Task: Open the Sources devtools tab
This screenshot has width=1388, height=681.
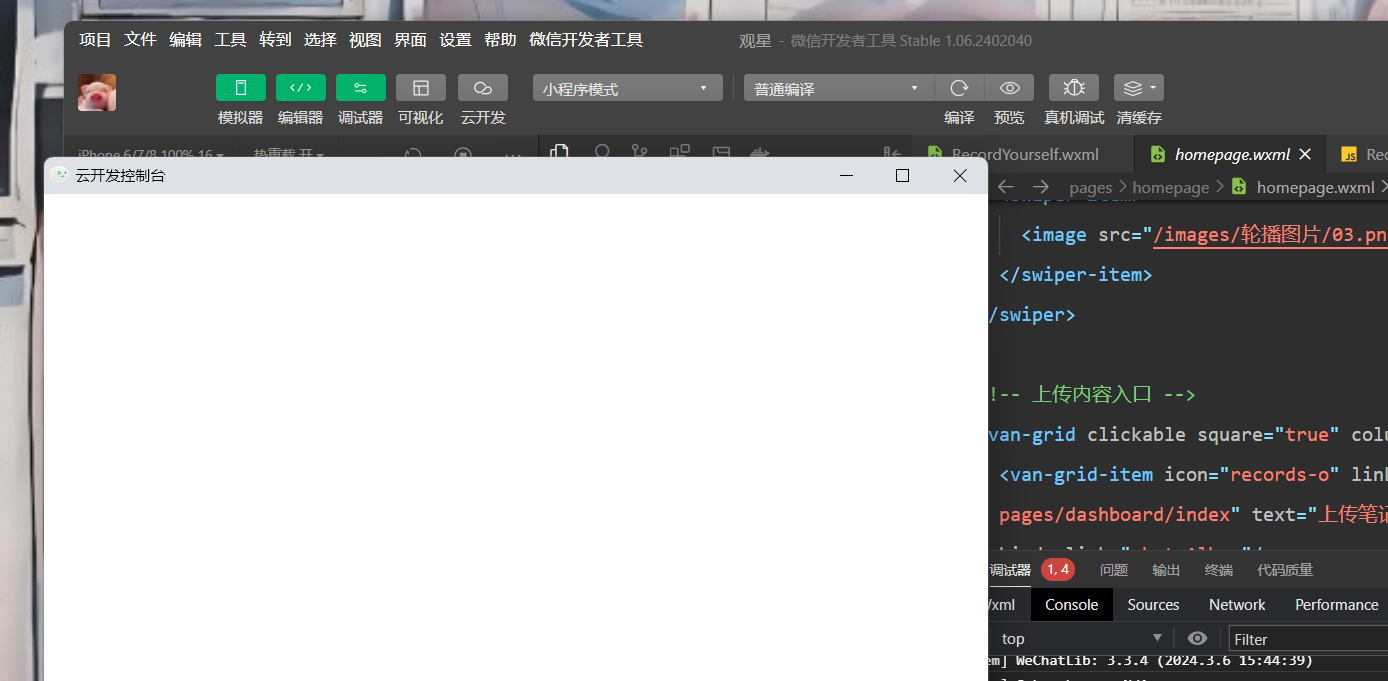Action: [x=1153, y=604]
